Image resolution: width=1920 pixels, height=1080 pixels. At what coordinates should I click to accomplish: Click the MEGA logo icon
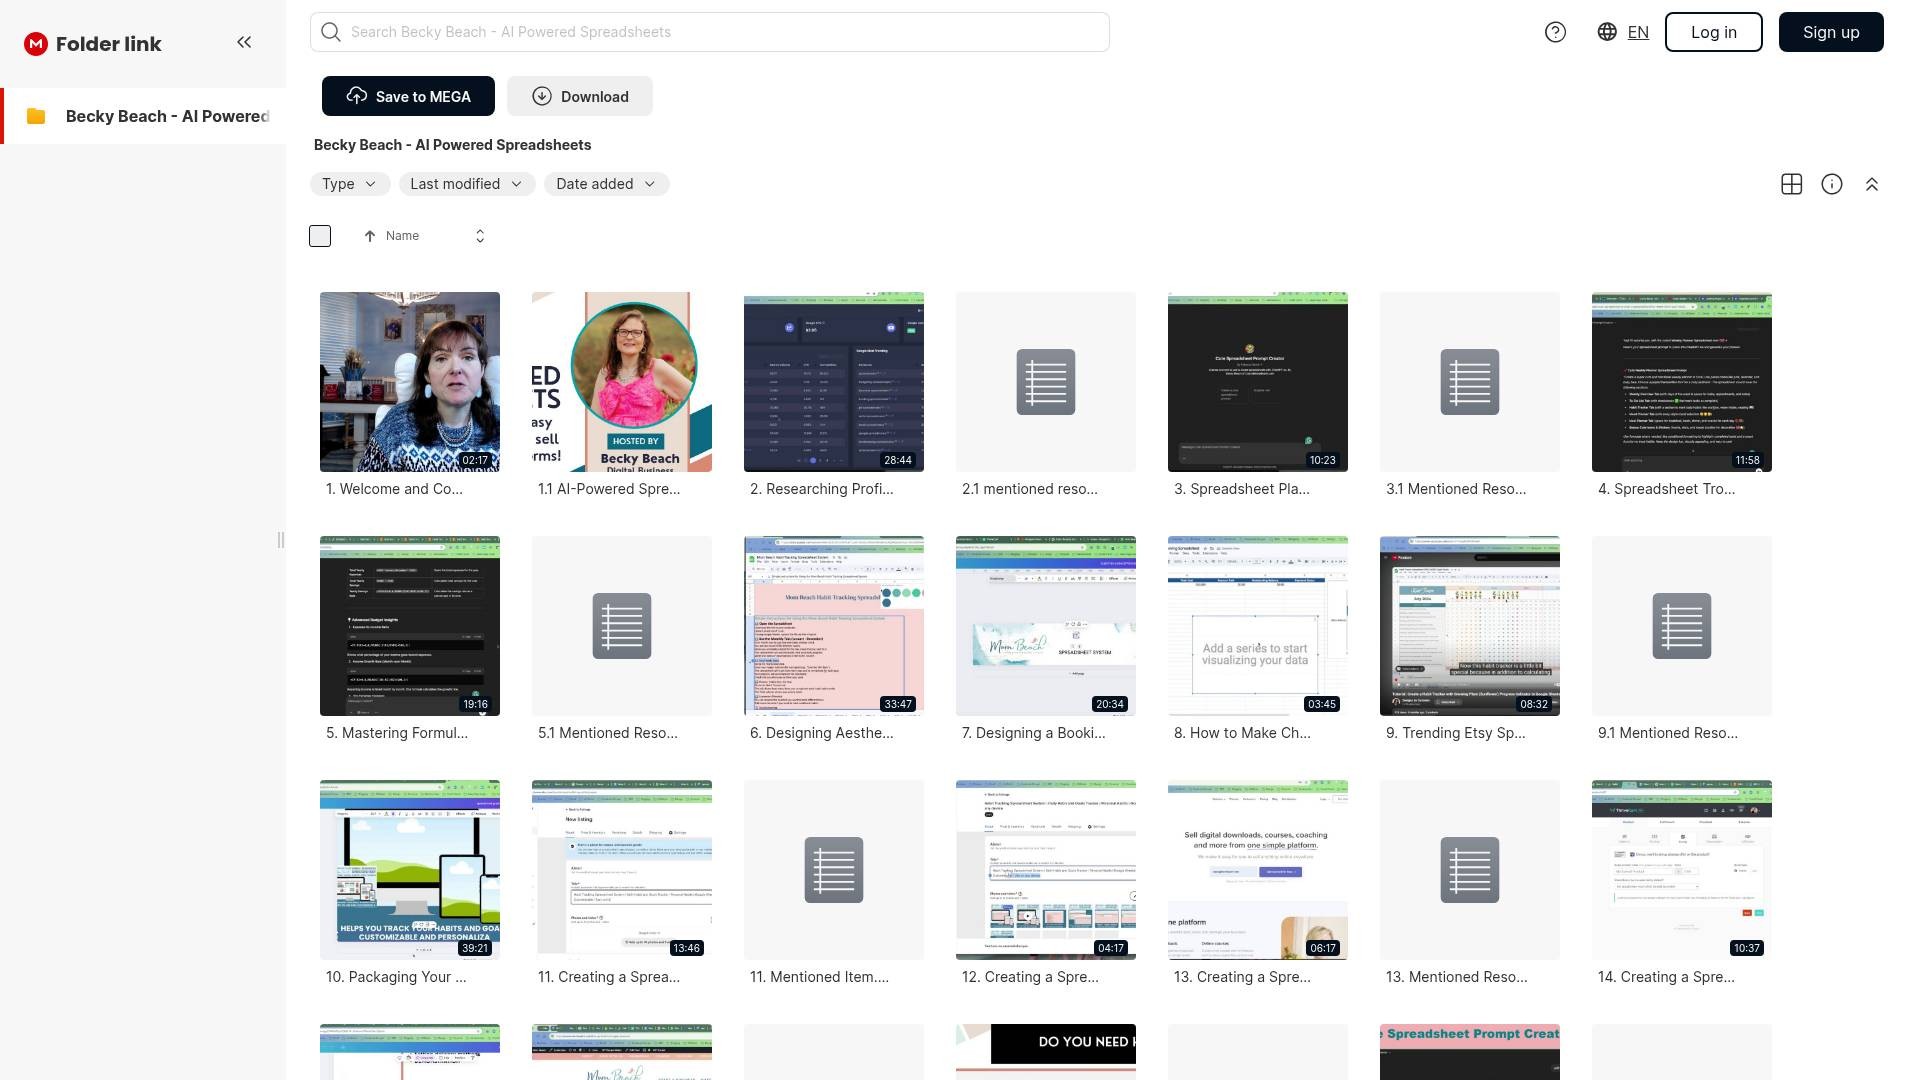[36, 44]
